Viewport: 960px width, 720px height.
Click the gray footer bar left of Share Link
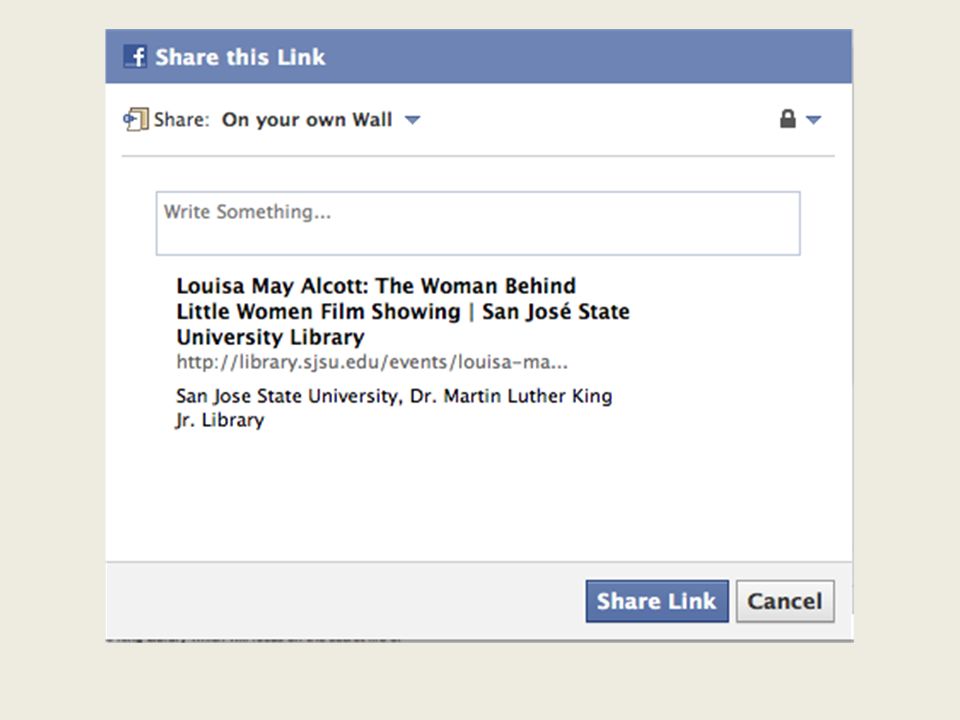345,601
